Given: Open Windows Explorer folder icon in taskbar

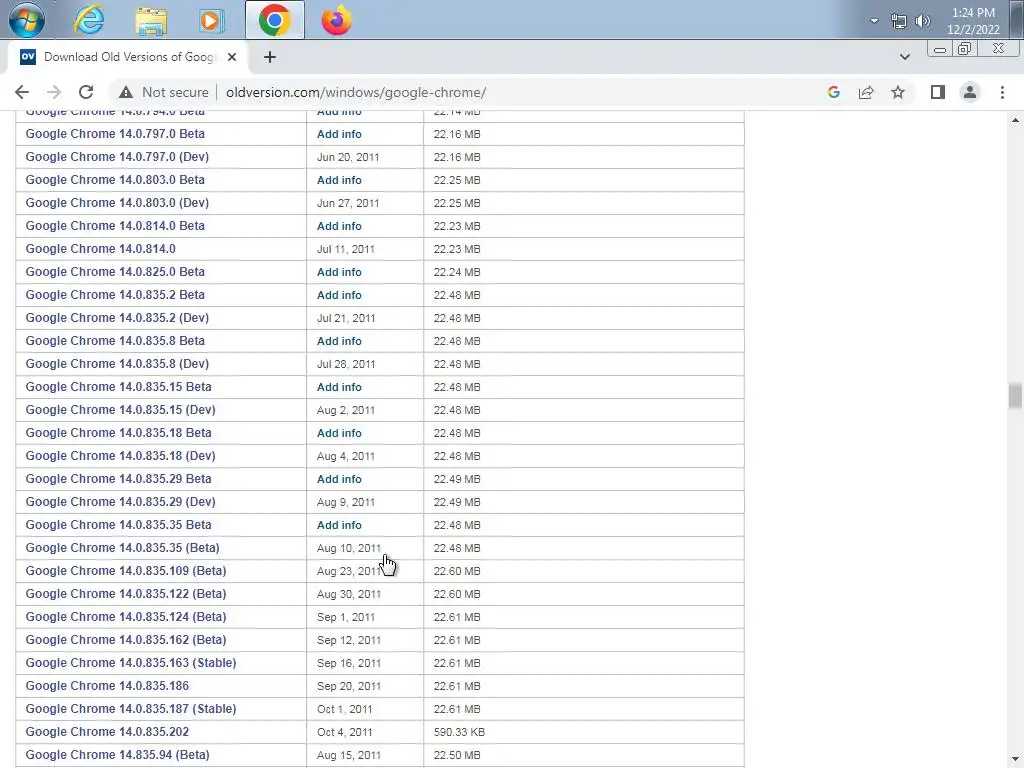Looking at the screenshot, I should (x=151, y=21).
